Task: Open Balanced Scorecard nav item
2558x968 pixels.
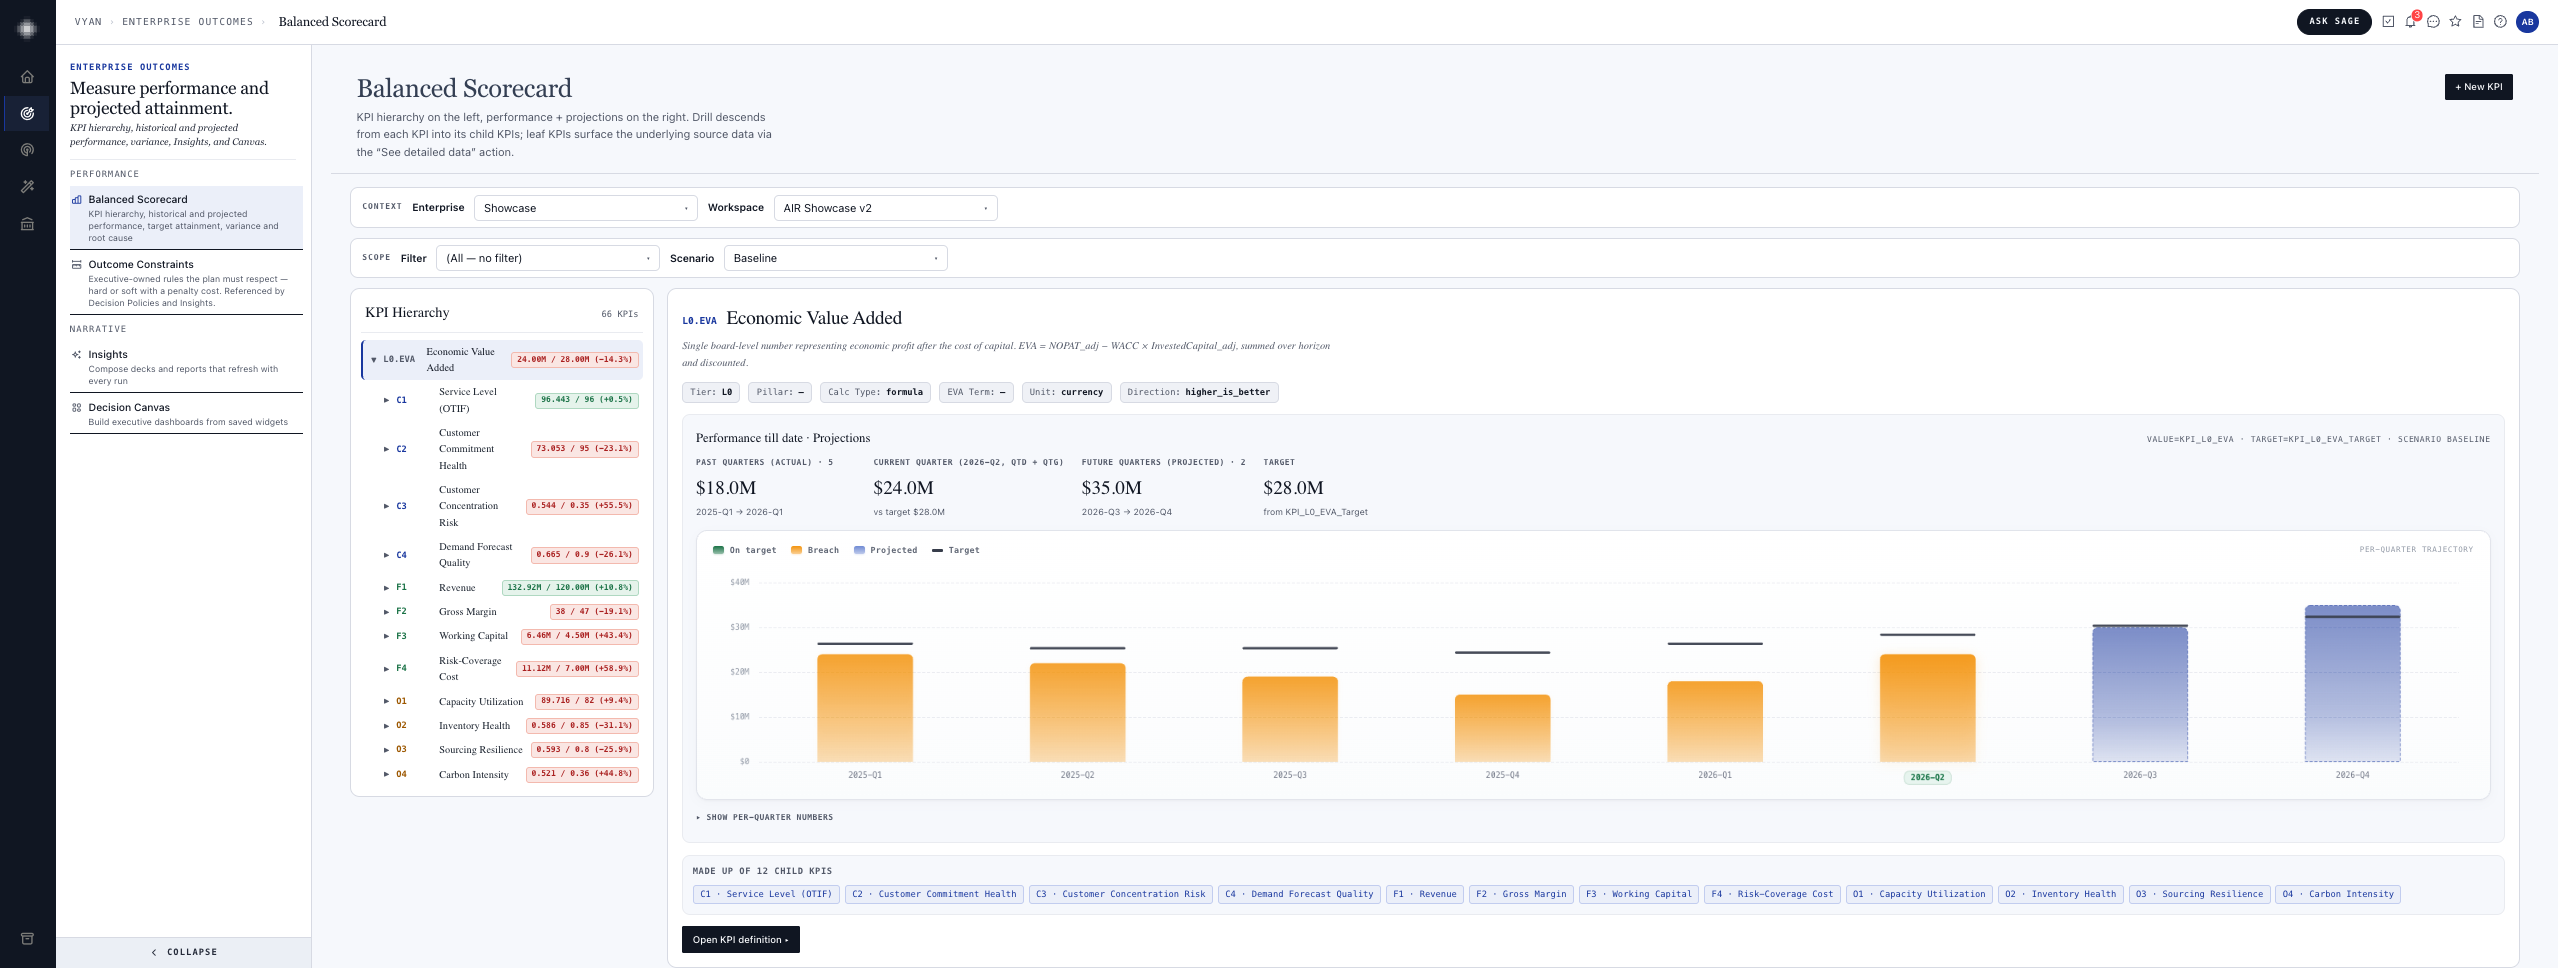Action: [x=186, y=218]
